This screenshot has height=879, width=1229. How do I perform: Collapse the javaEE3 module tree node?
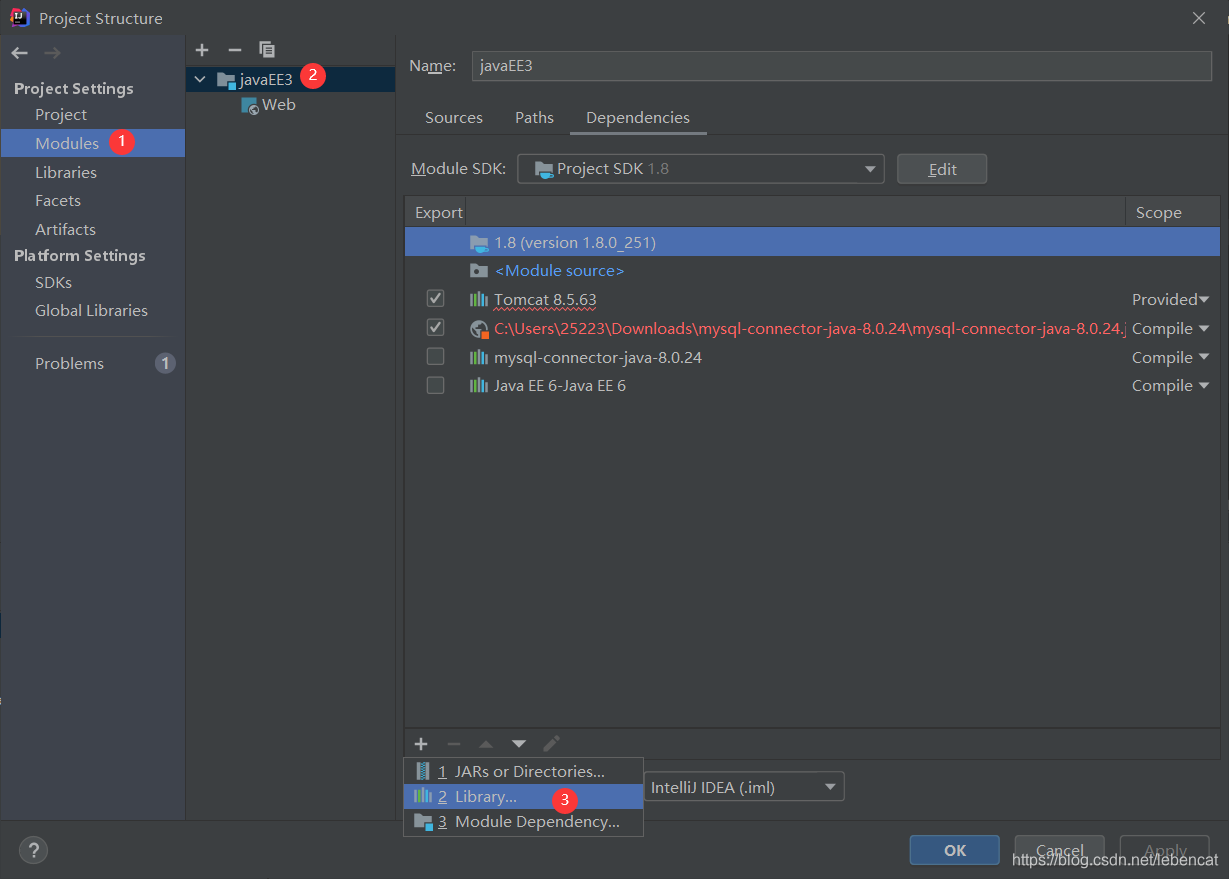[x=200, y=79]
